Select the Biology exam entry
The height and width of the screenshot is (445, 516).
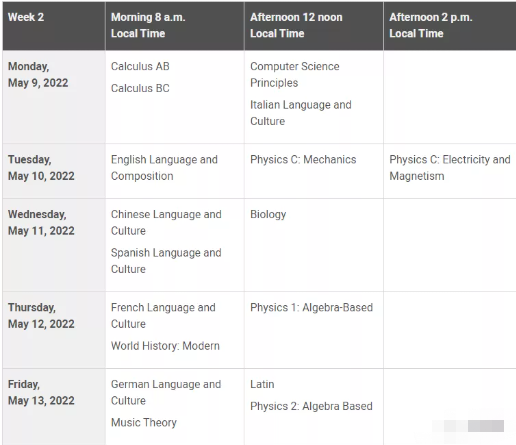point(268,214)
